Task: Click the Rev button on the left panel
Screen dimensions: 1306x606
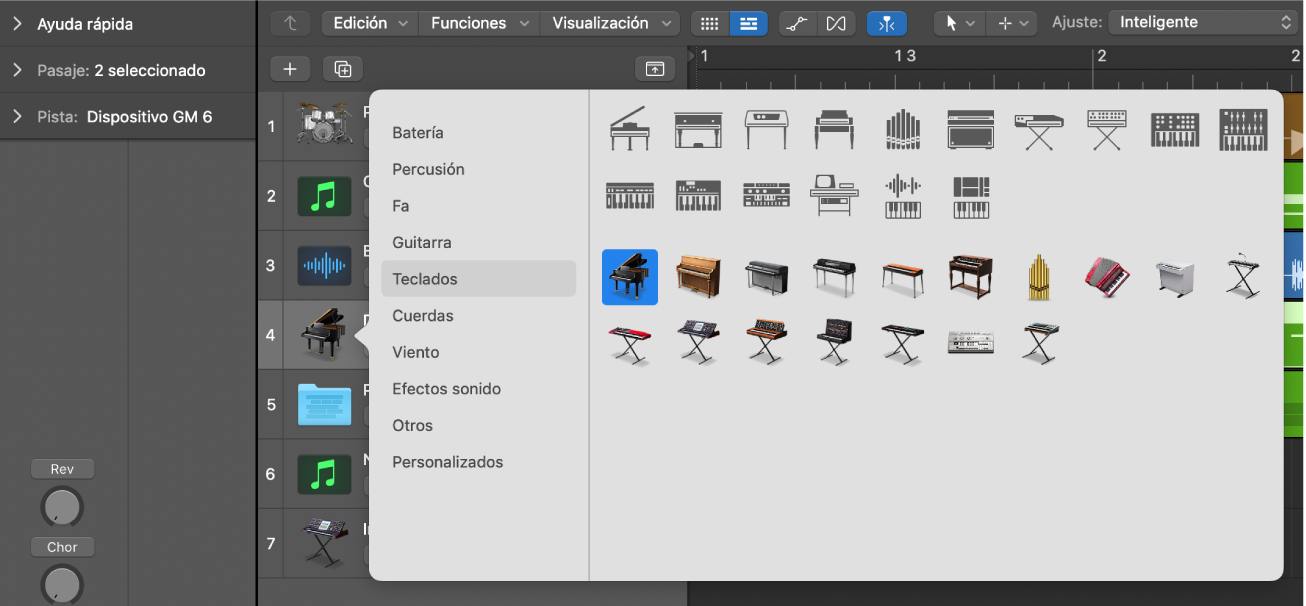Action: pyautogui.click(x=62, y=468)
